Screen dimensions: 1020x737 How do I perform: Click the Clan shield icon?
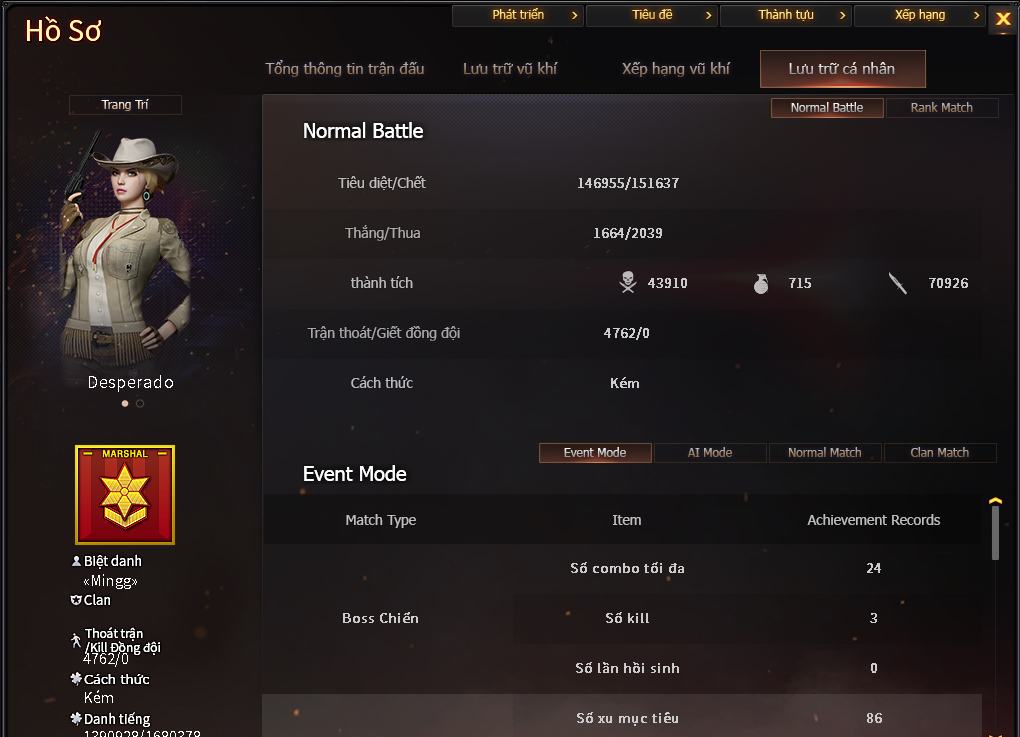[76, 600]
